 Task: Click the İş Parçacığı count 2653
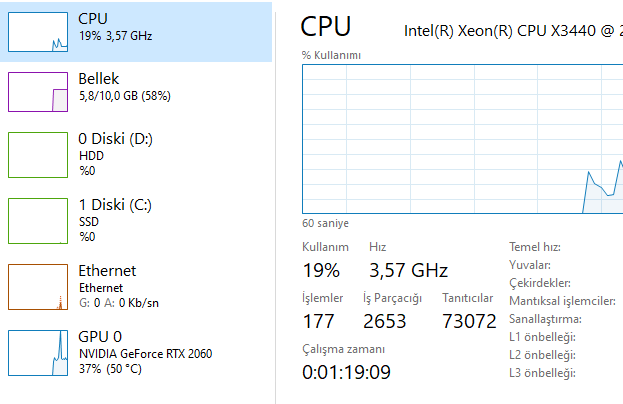[385, 321]
